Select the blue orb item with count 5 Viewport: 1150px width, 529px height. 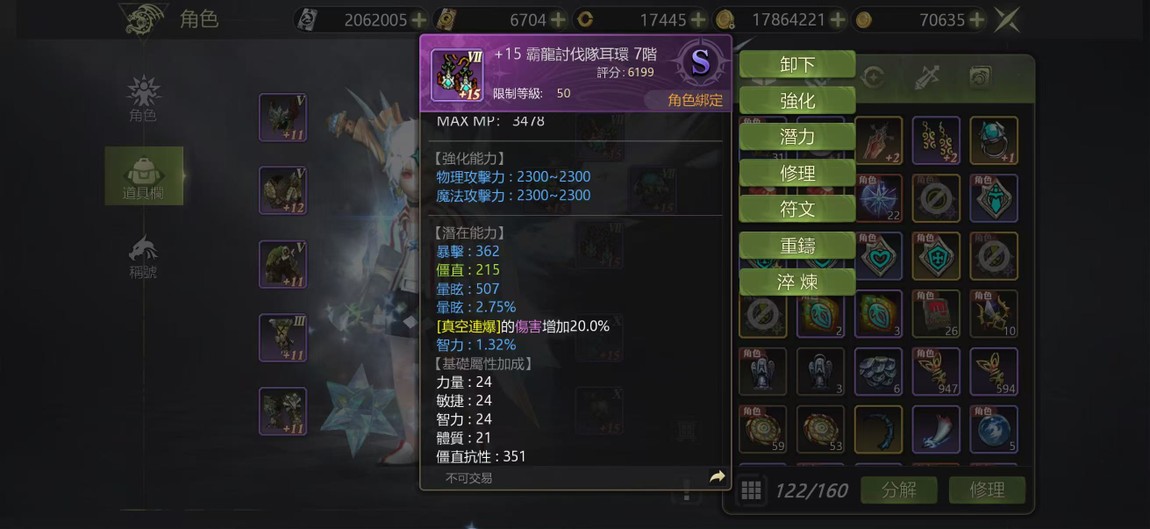coord(994,429)
